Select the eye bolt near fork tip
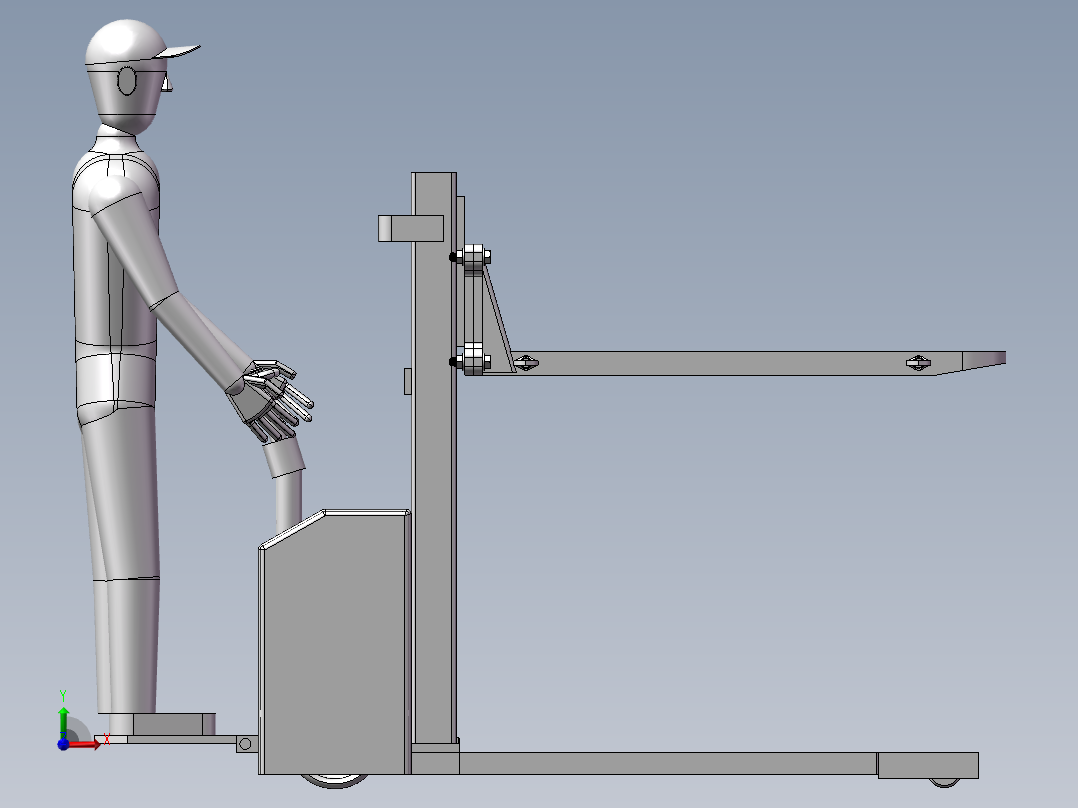The height and width of the screenshot is (808, 1078). point(918,362)
